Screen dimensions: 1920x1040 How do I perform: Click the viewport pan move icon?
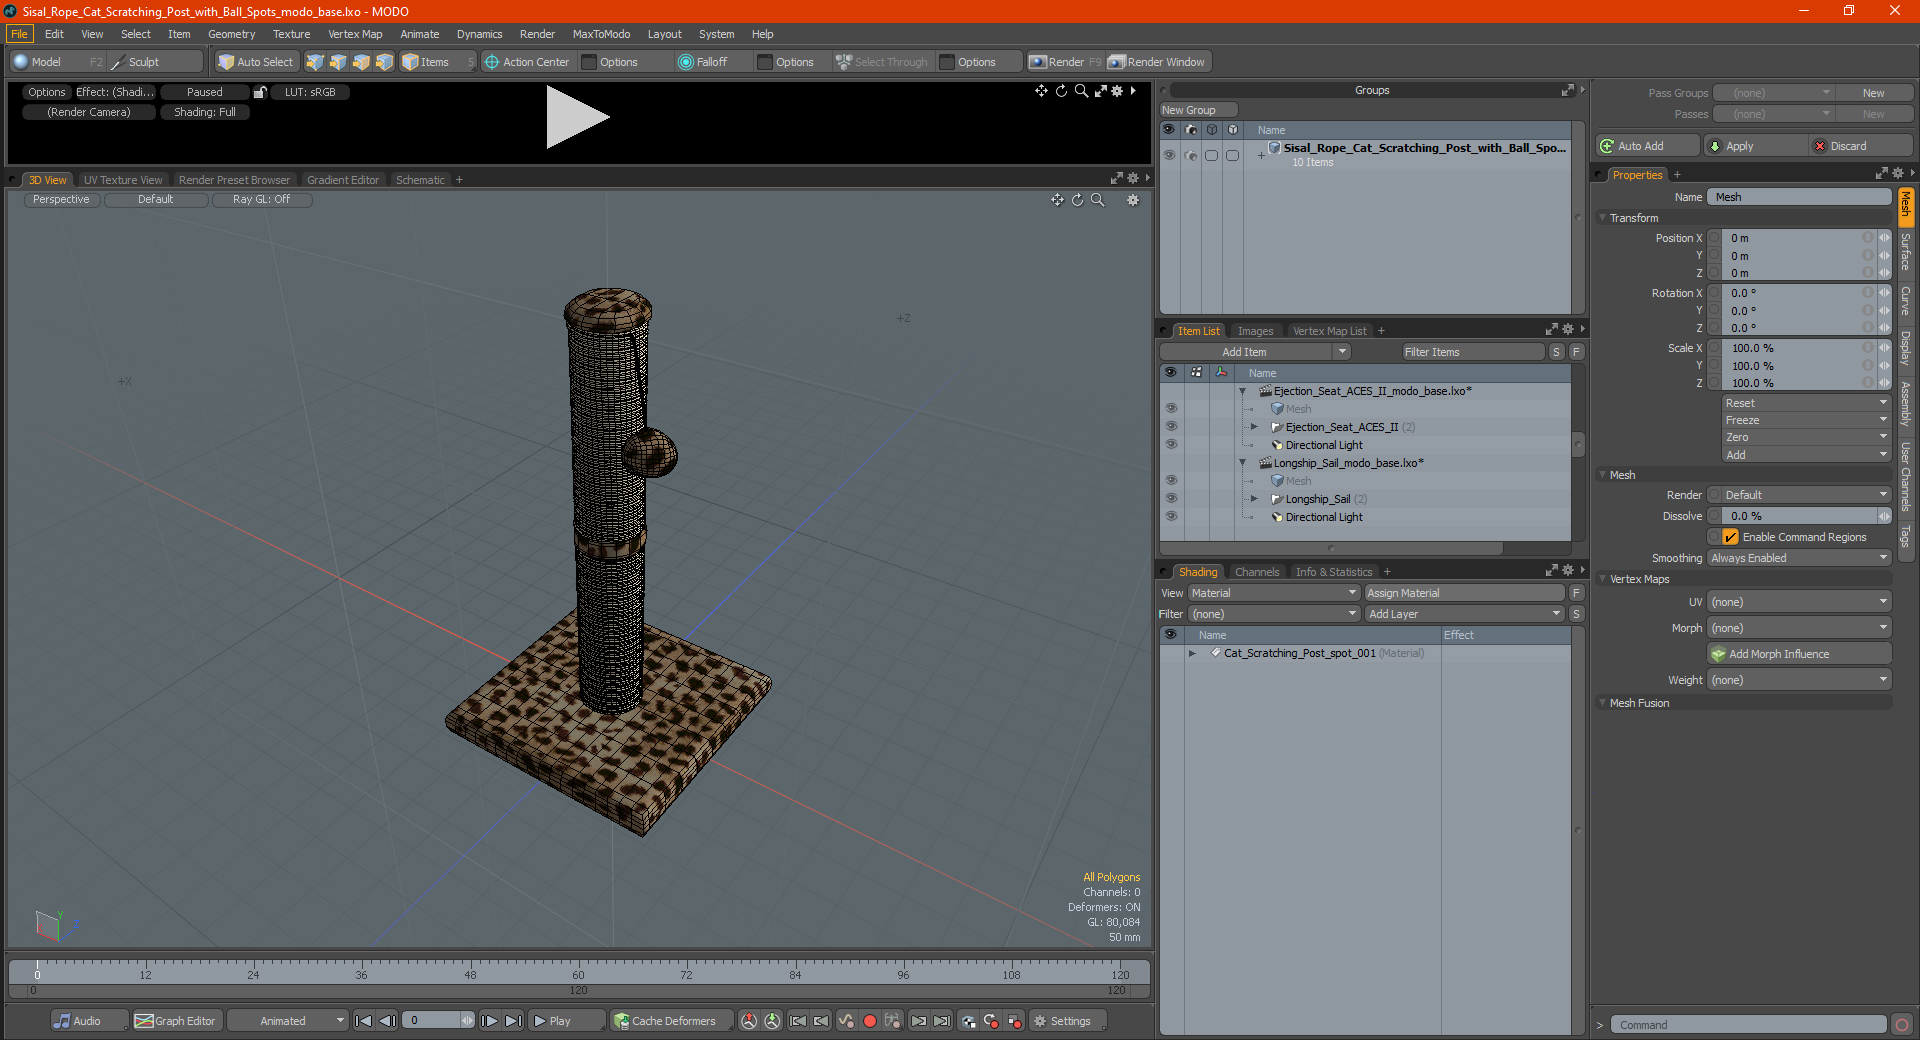tap(1057, 200)
